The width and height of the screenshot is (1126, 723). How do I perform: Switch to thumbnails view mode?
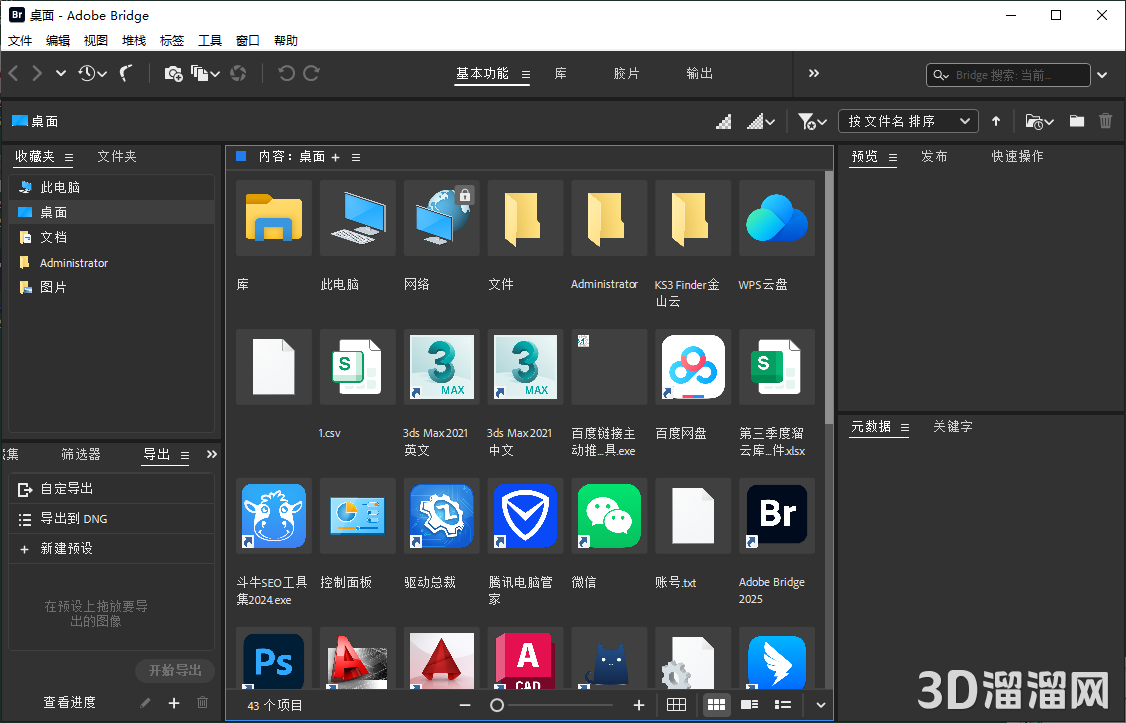pos(716,705)
